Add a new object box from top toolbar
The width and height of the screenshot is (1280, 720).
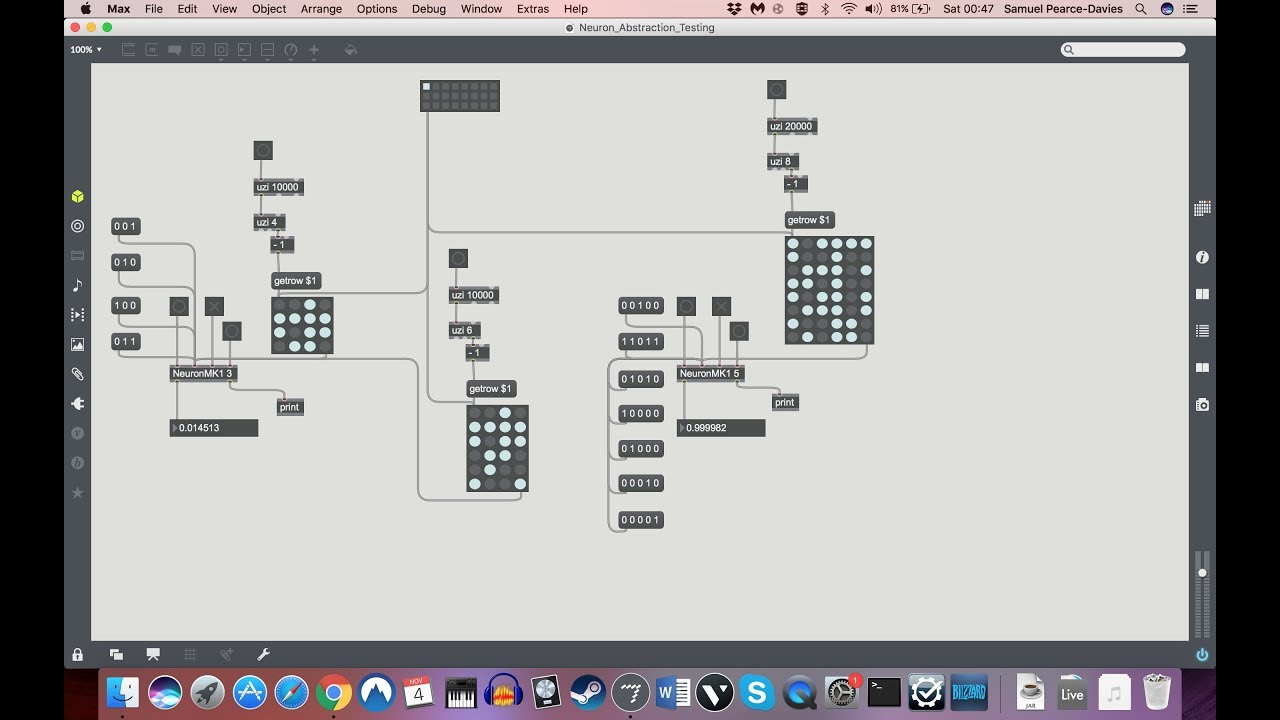tap(129, 50)
